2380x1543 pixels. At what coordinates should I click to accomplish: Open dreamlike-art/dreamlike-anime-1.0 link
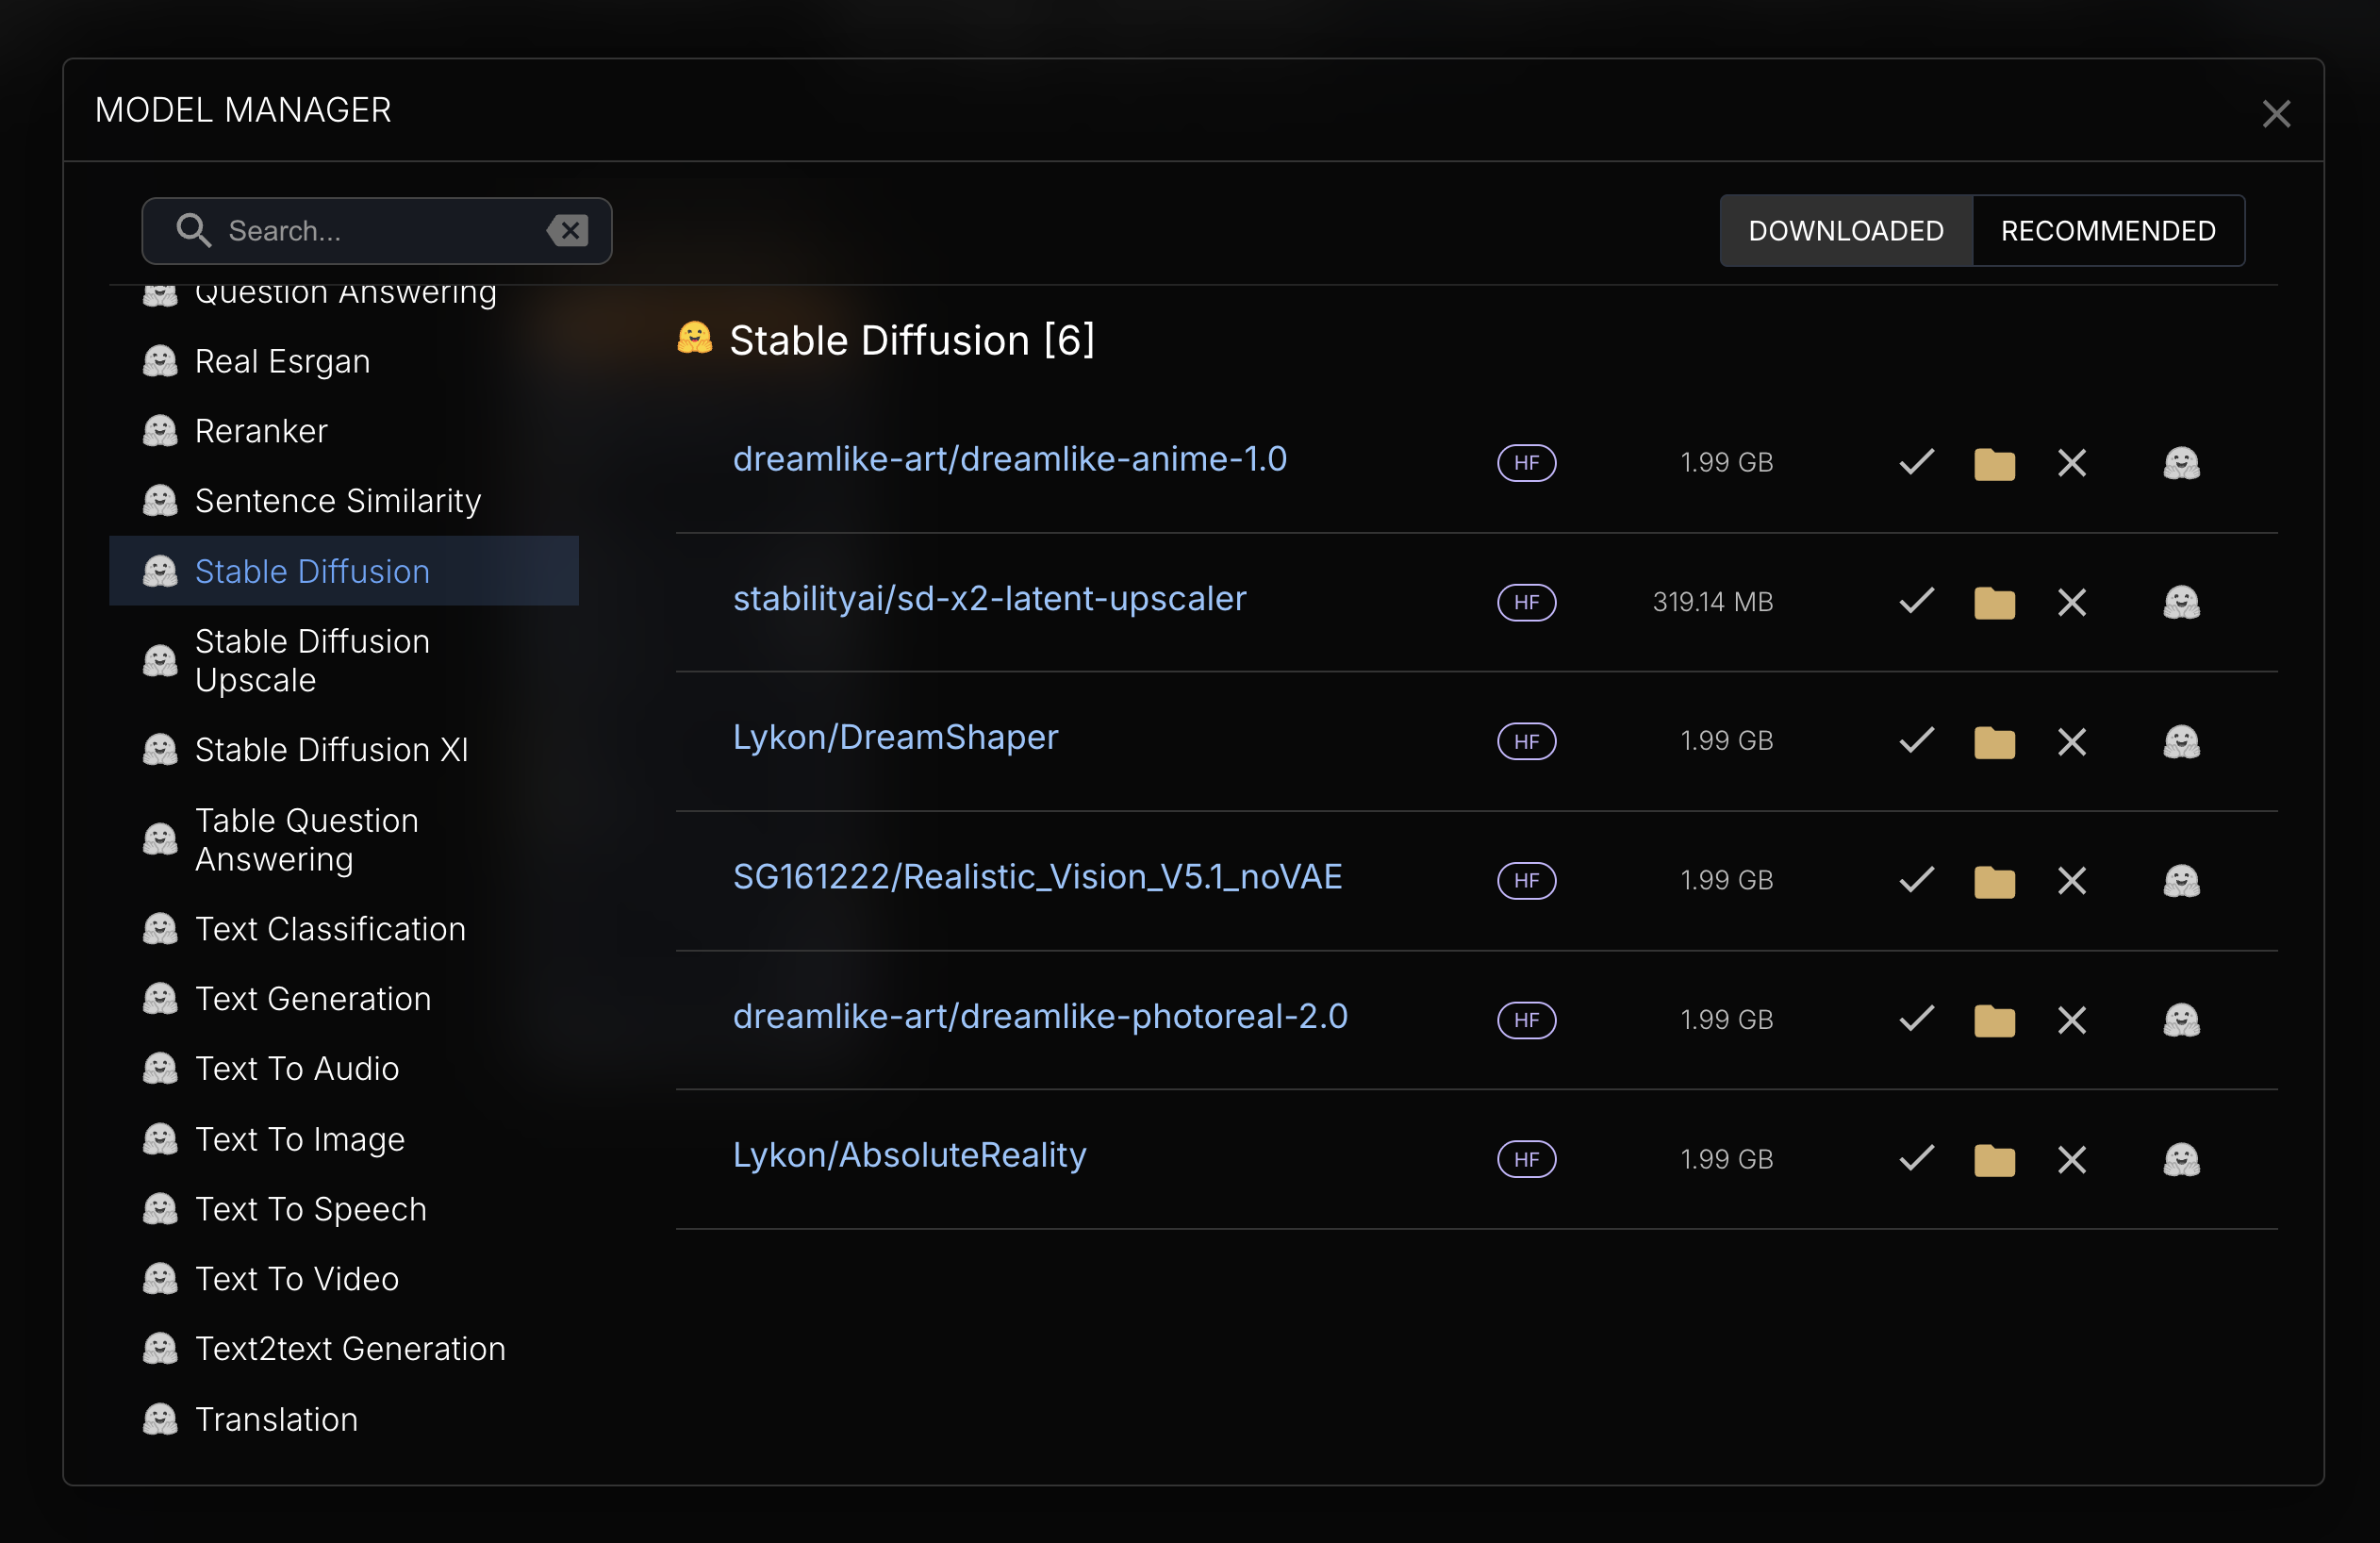click(1010, 459)
